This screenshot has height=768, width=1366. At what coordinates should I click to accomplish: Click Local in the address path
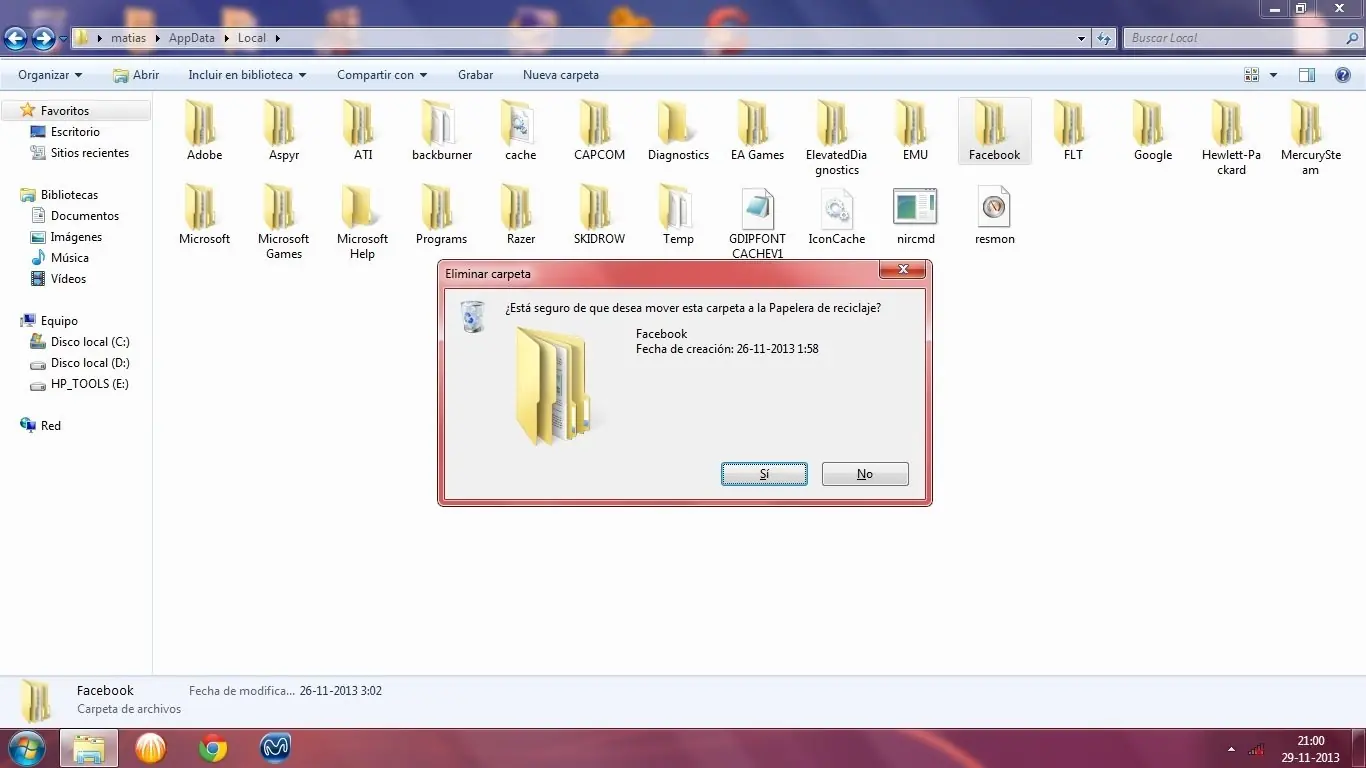[251, 38]
